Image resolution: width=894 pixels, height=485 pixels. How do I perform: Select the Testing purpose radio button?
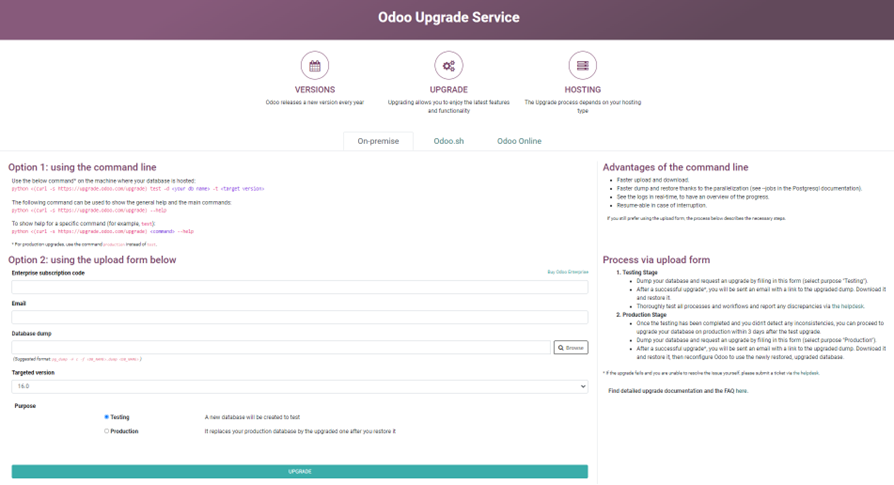[107, 417]
